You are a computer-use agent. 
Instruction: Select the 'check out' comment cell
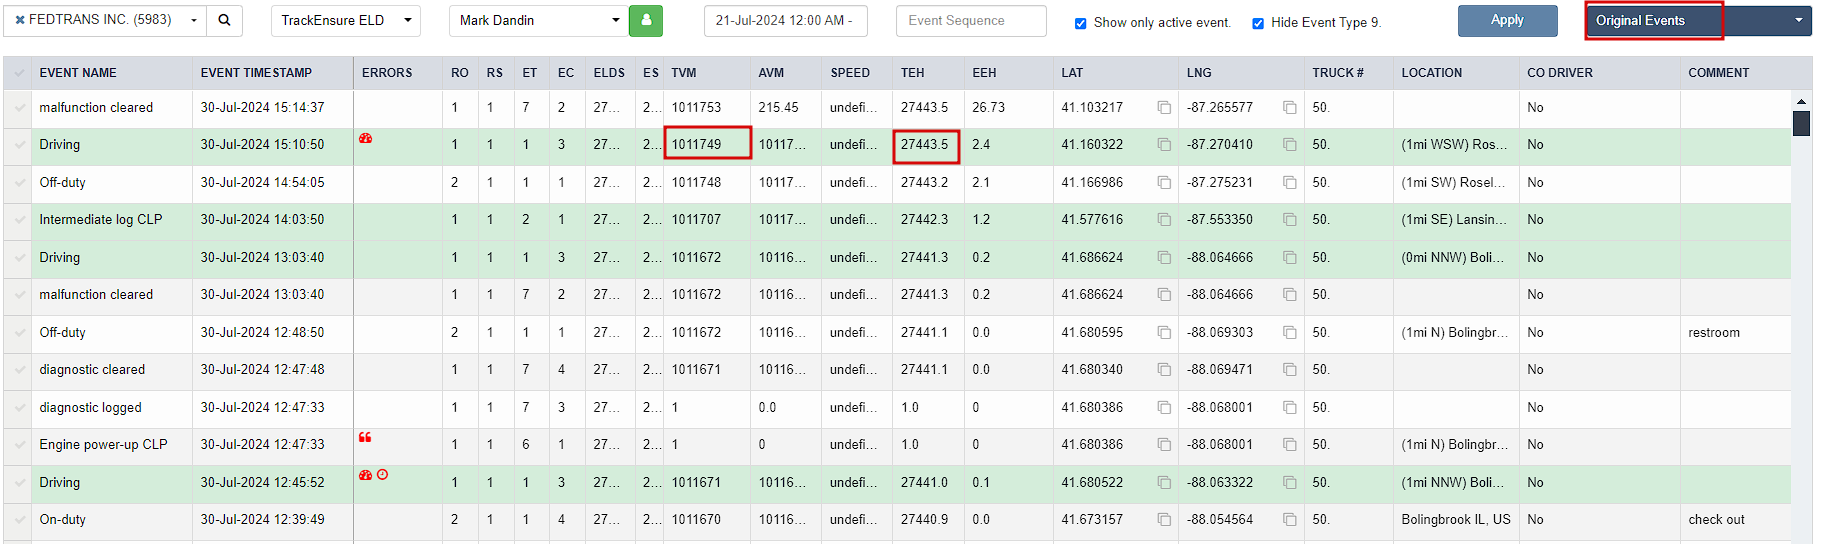click(x=1734, y=520)
